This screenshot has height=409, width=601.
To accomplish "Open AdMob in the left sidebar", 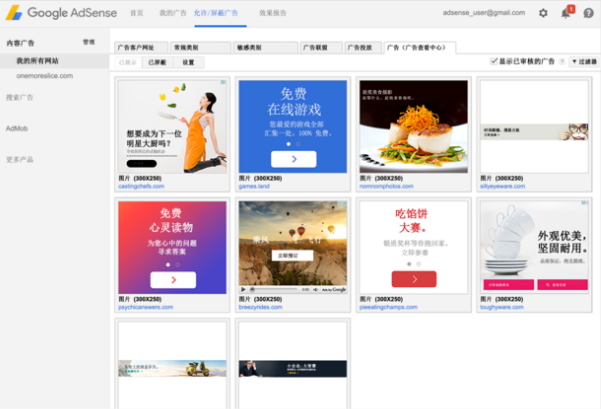I will [x=16, y=128].
